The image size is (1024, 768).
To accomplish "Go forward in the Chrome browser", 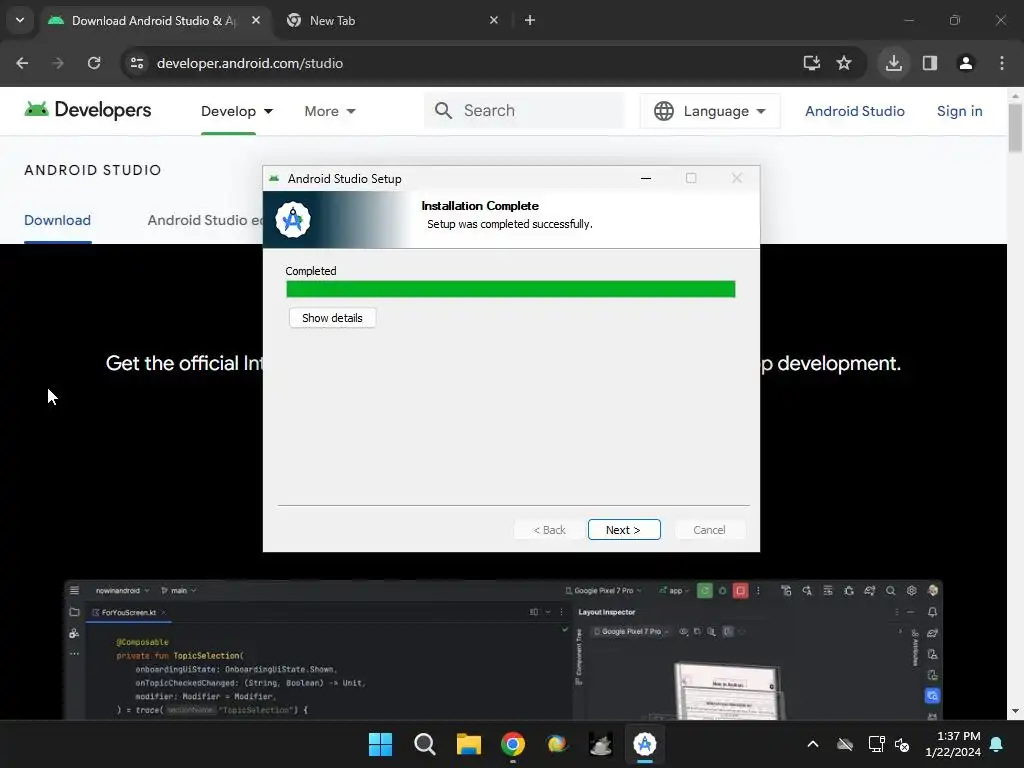I will pyautogui.click(x=58, y=63).
